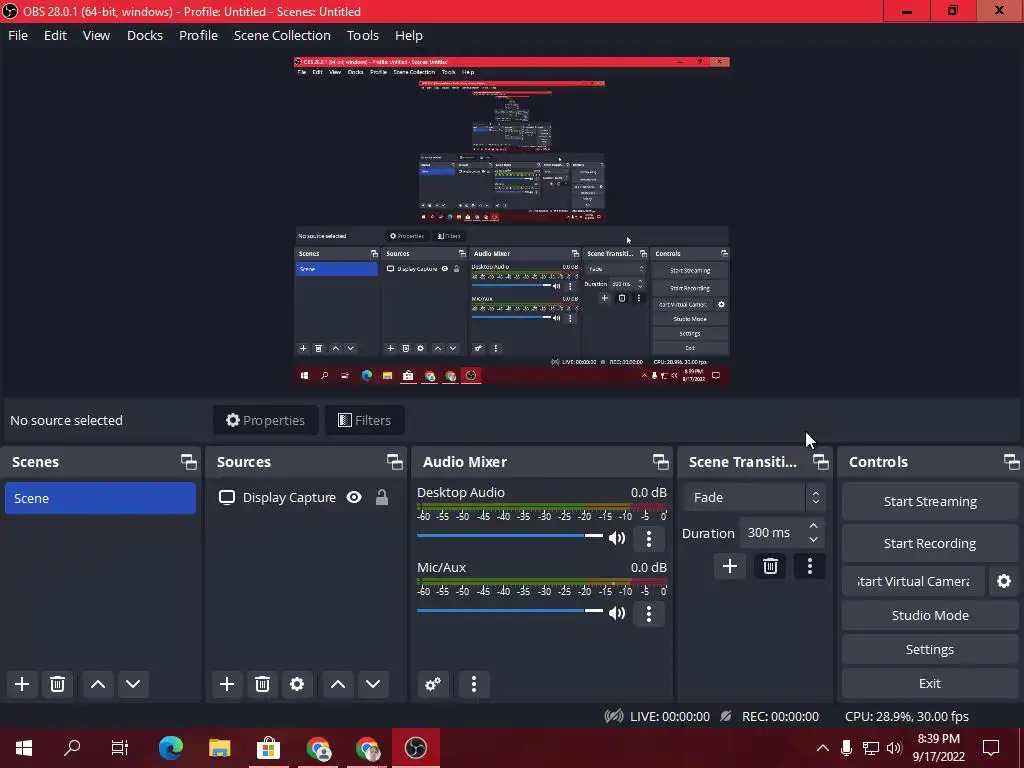
Task: Open Microsoft Store from taskbar
Action: pos(268,748)
